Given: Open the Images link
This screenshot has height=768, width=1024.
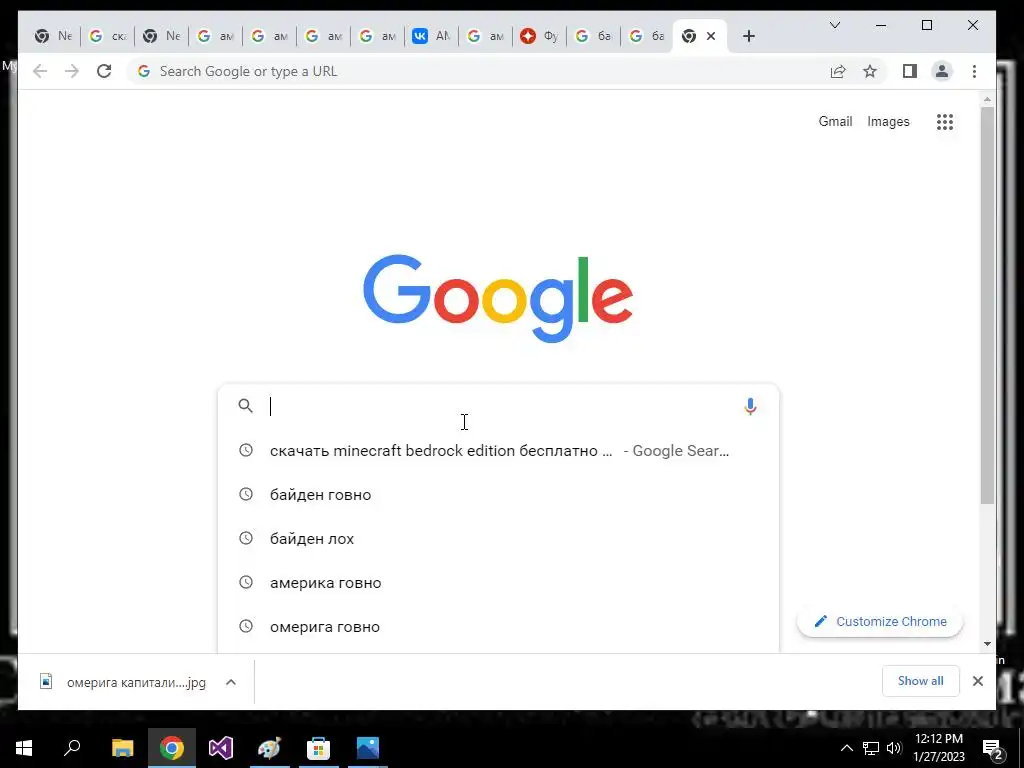Looking at the screenshot, I should 888,121.
